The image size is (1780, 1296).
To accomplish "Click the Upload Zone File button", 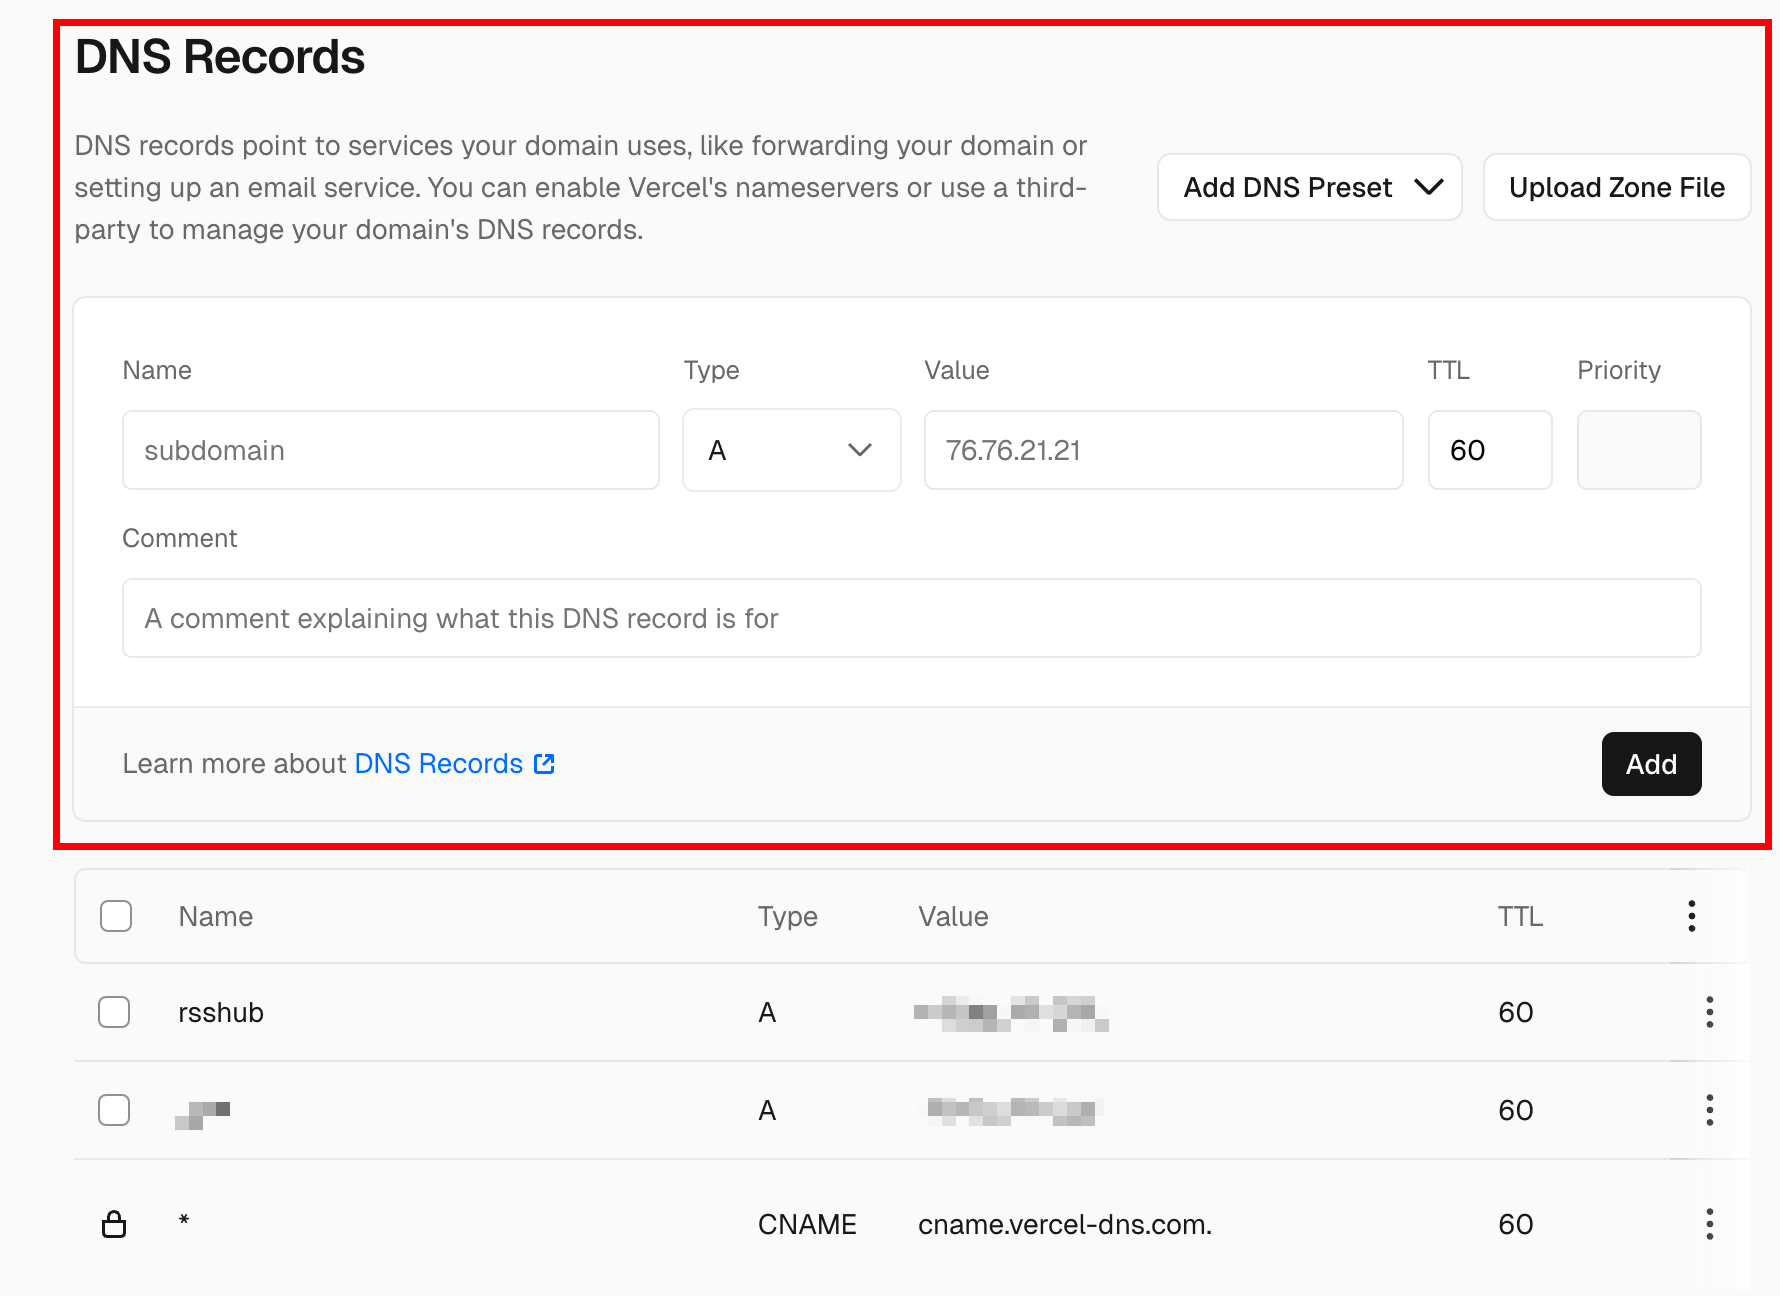I will pyautogui.click(x=1616, y=187).
